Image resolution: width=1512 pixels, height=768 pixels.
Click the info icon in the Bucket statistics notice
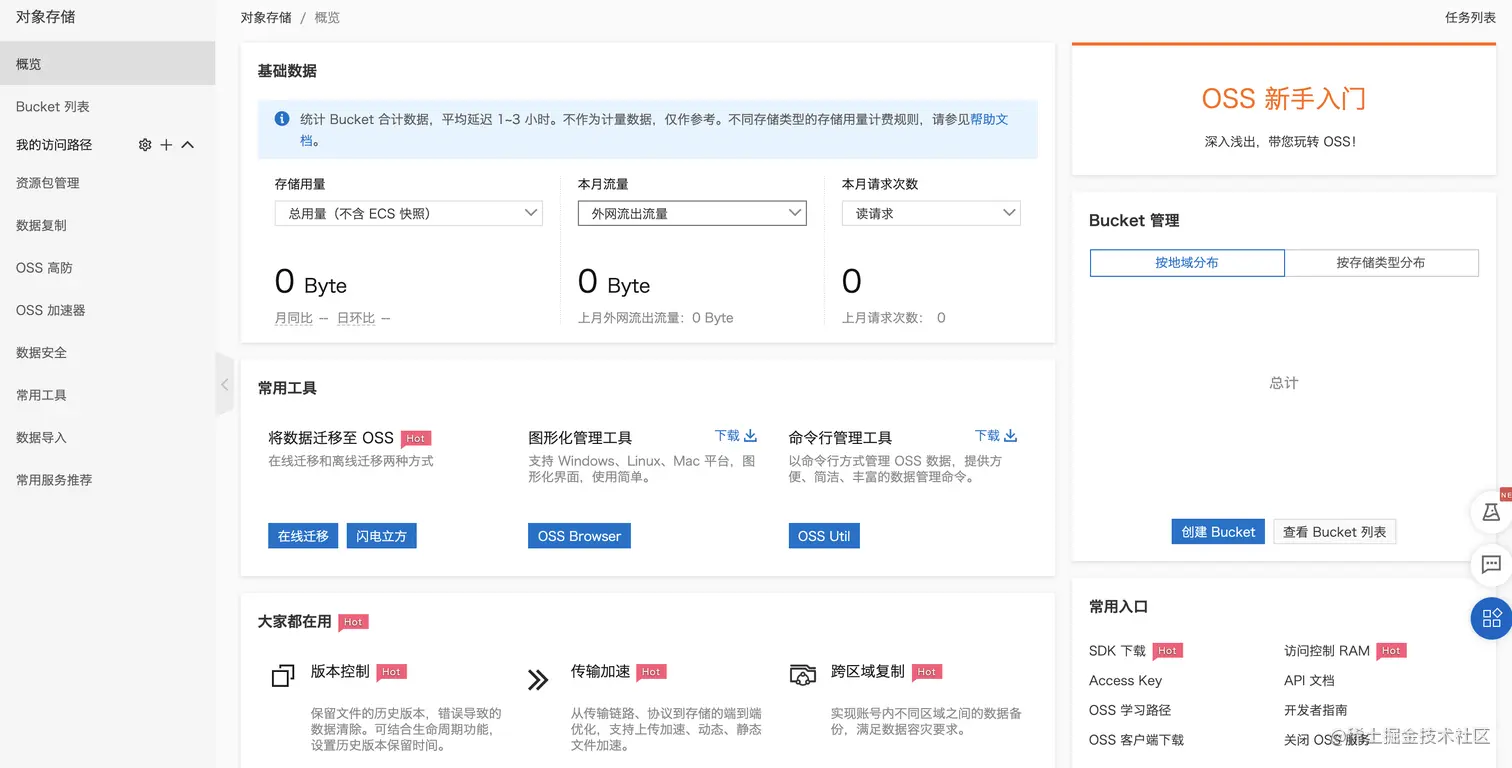[281, 118]
